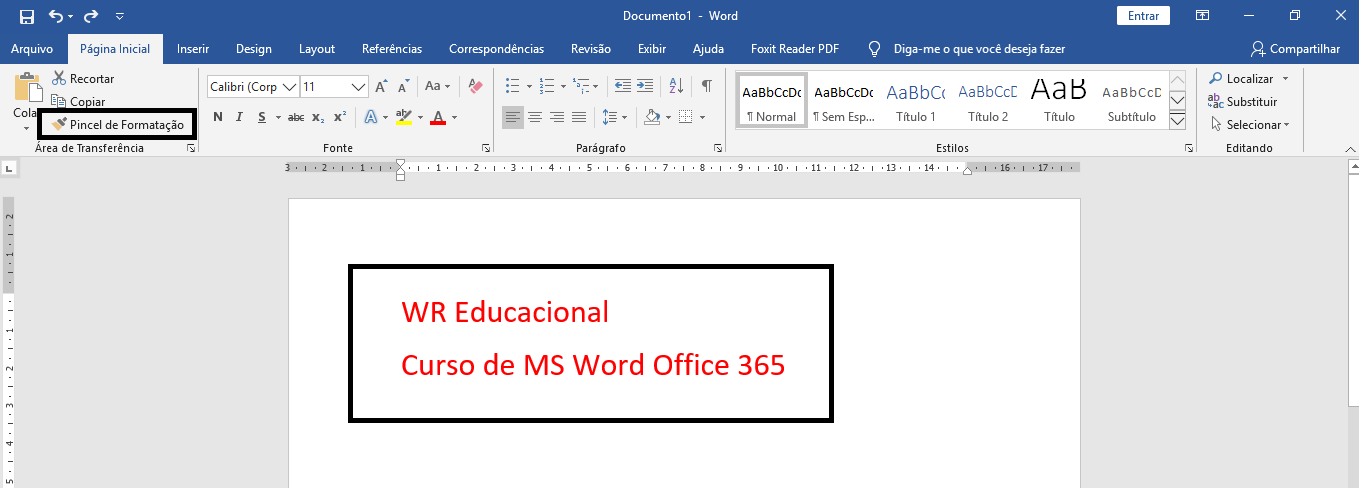Open the font name dropdown

click(290, 87)
